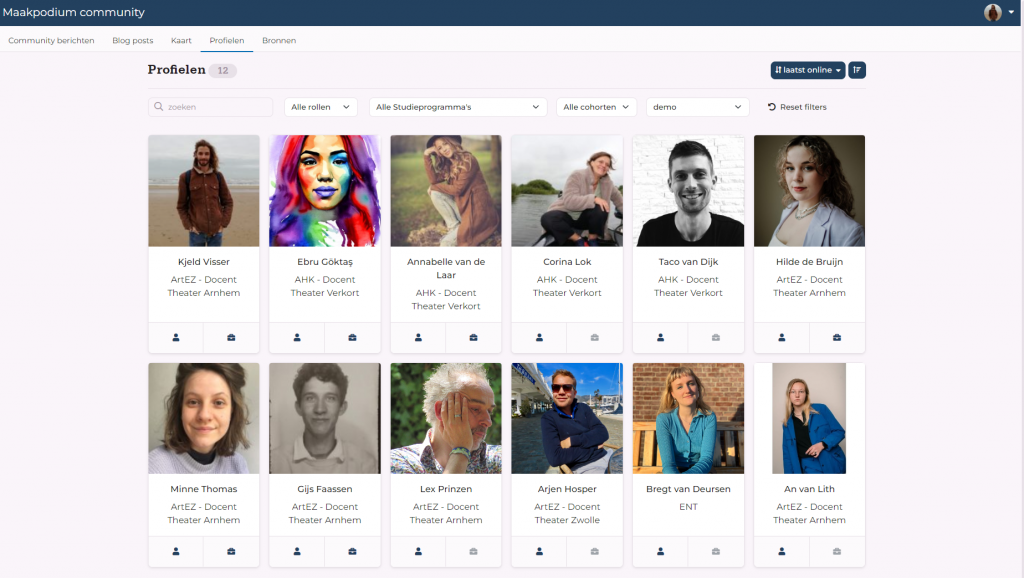1024x578 pixels.
Task: Switch to the Community berichten tab
Action: pos(51,41)
